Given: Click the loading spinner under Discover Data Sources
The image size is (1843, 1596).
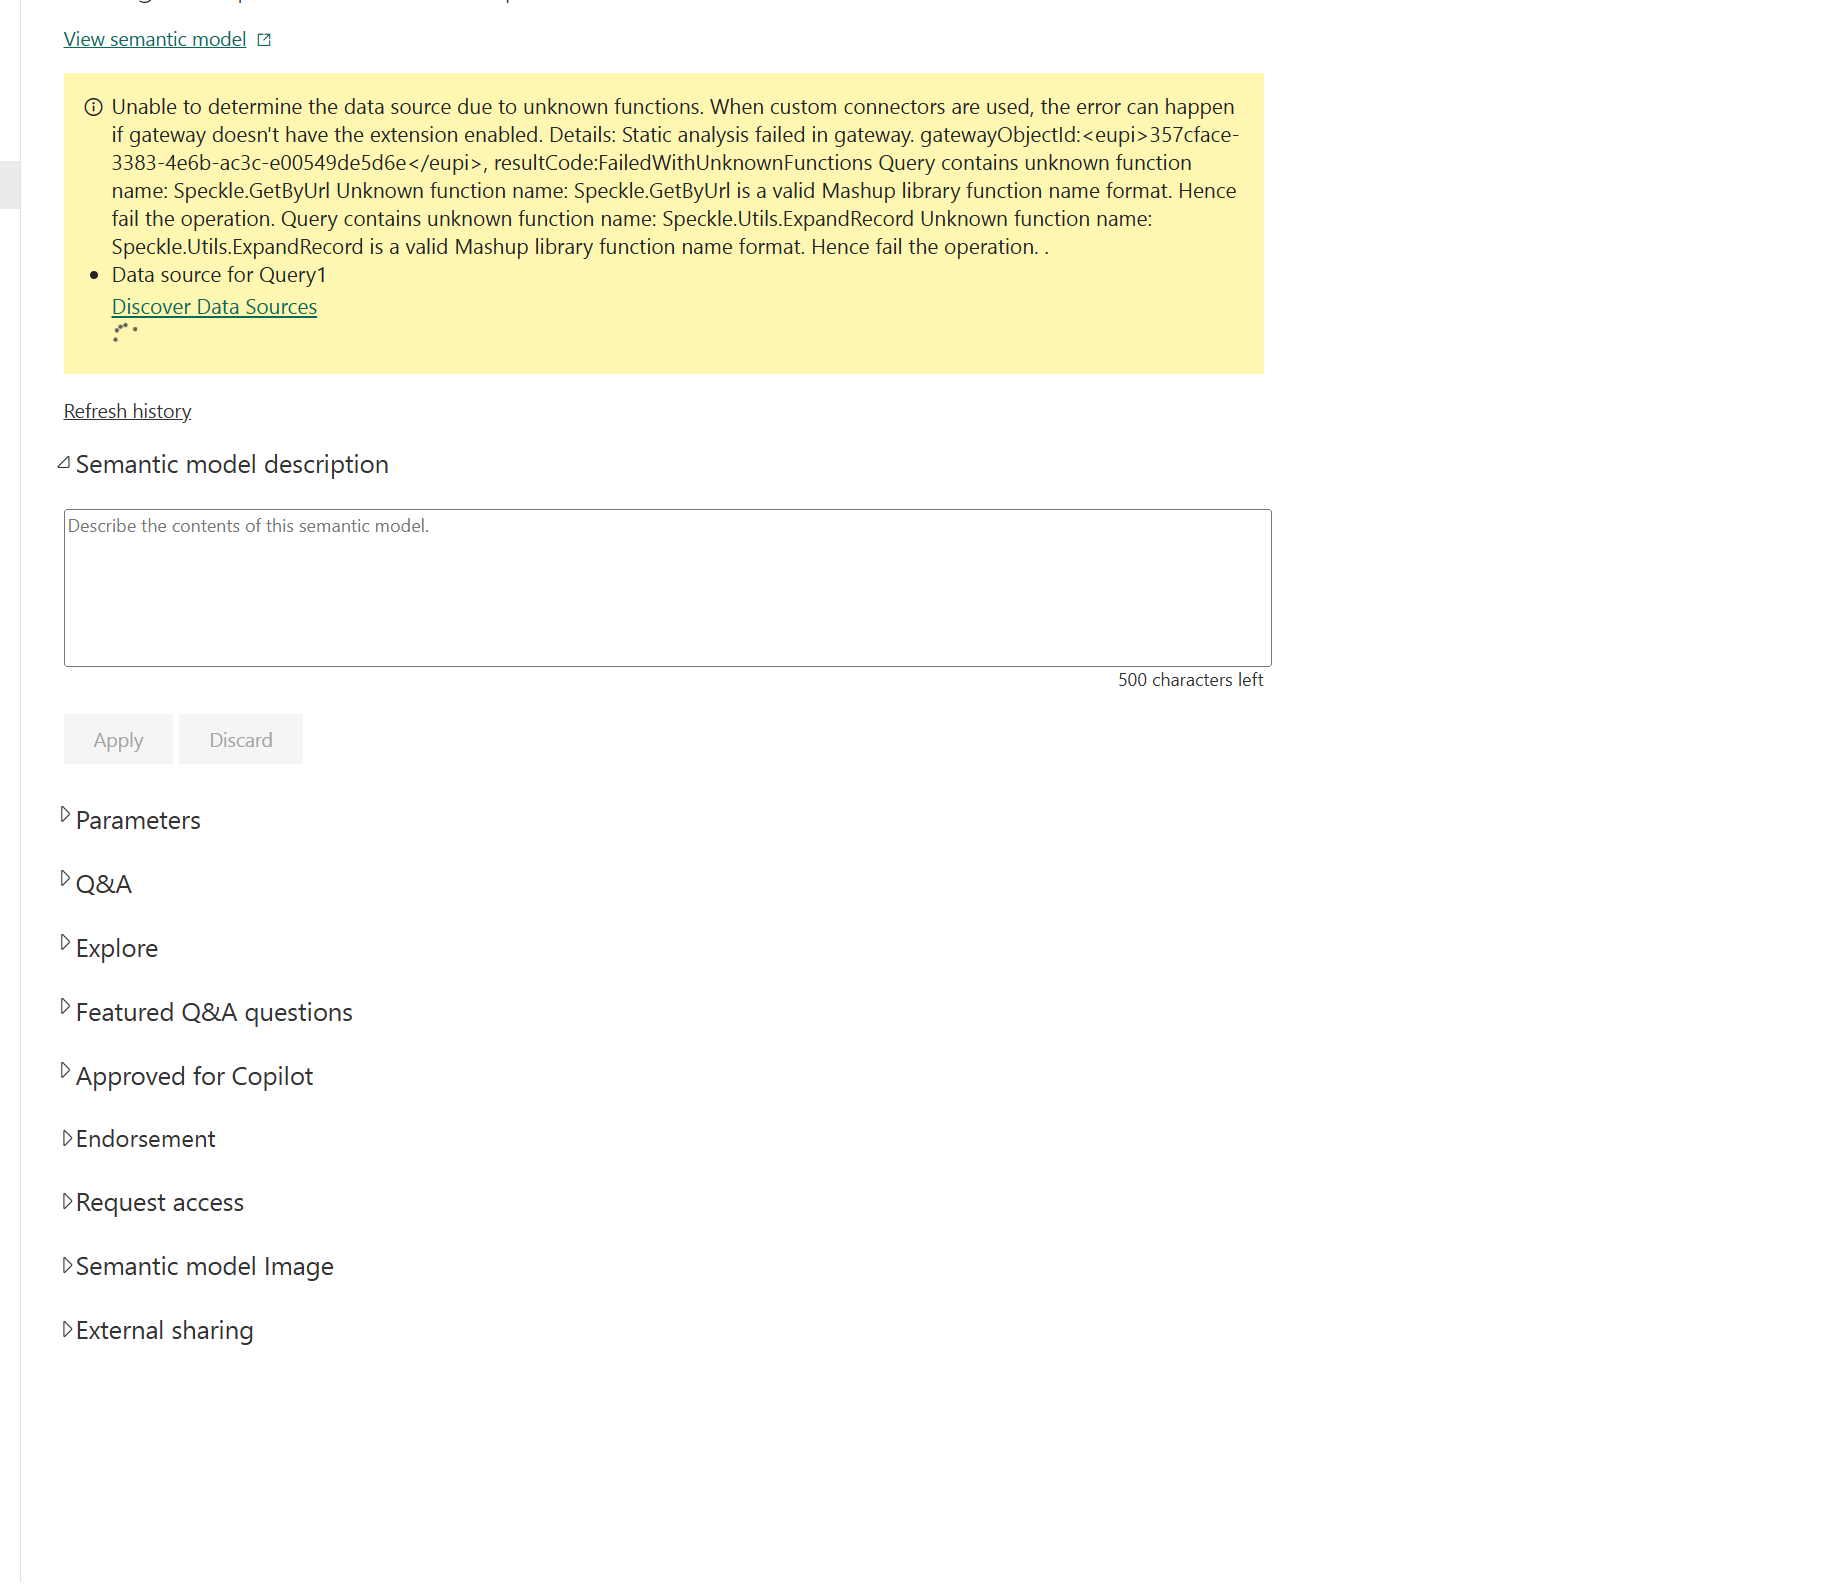Looking at the screenshot, I should [124, 333].
